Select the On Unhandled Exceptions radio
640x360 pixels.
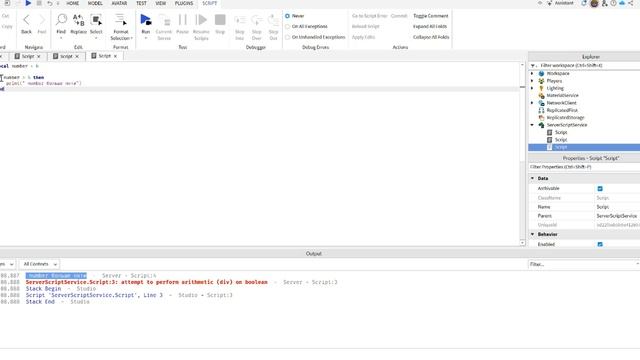coord(287,37)
